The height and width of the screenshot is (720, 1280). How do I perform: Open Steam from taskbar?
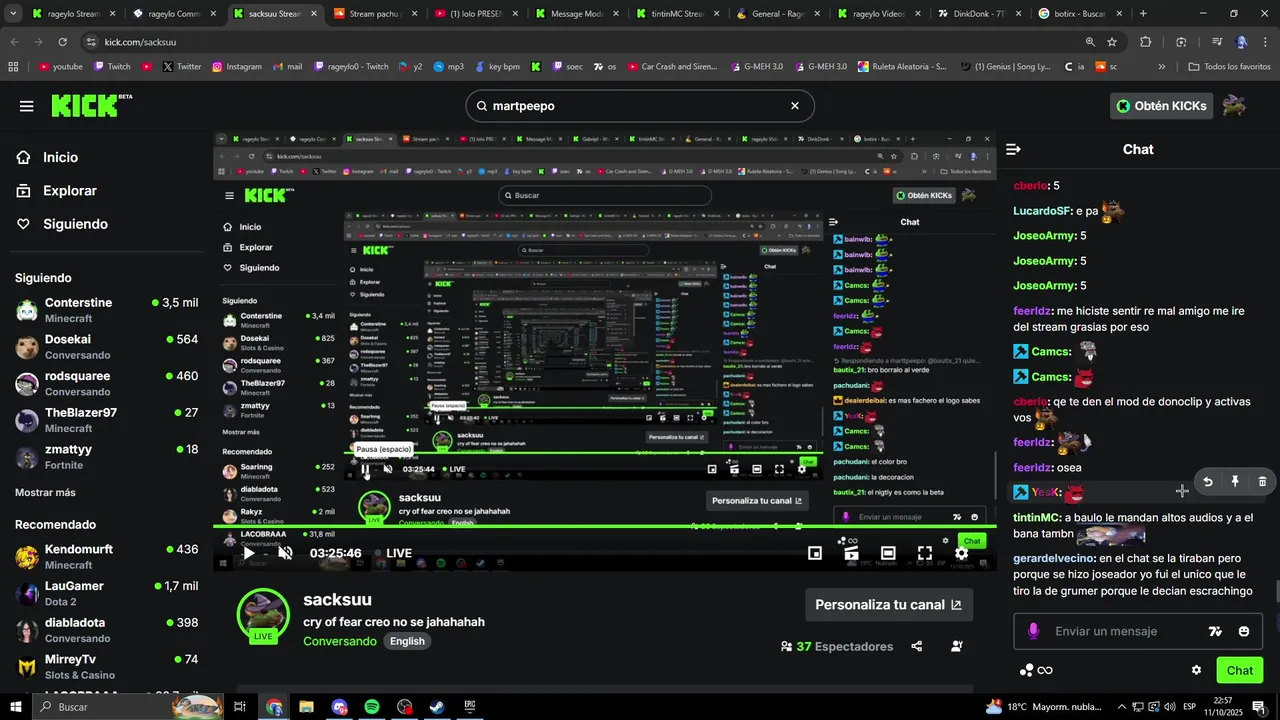point(437,707)
